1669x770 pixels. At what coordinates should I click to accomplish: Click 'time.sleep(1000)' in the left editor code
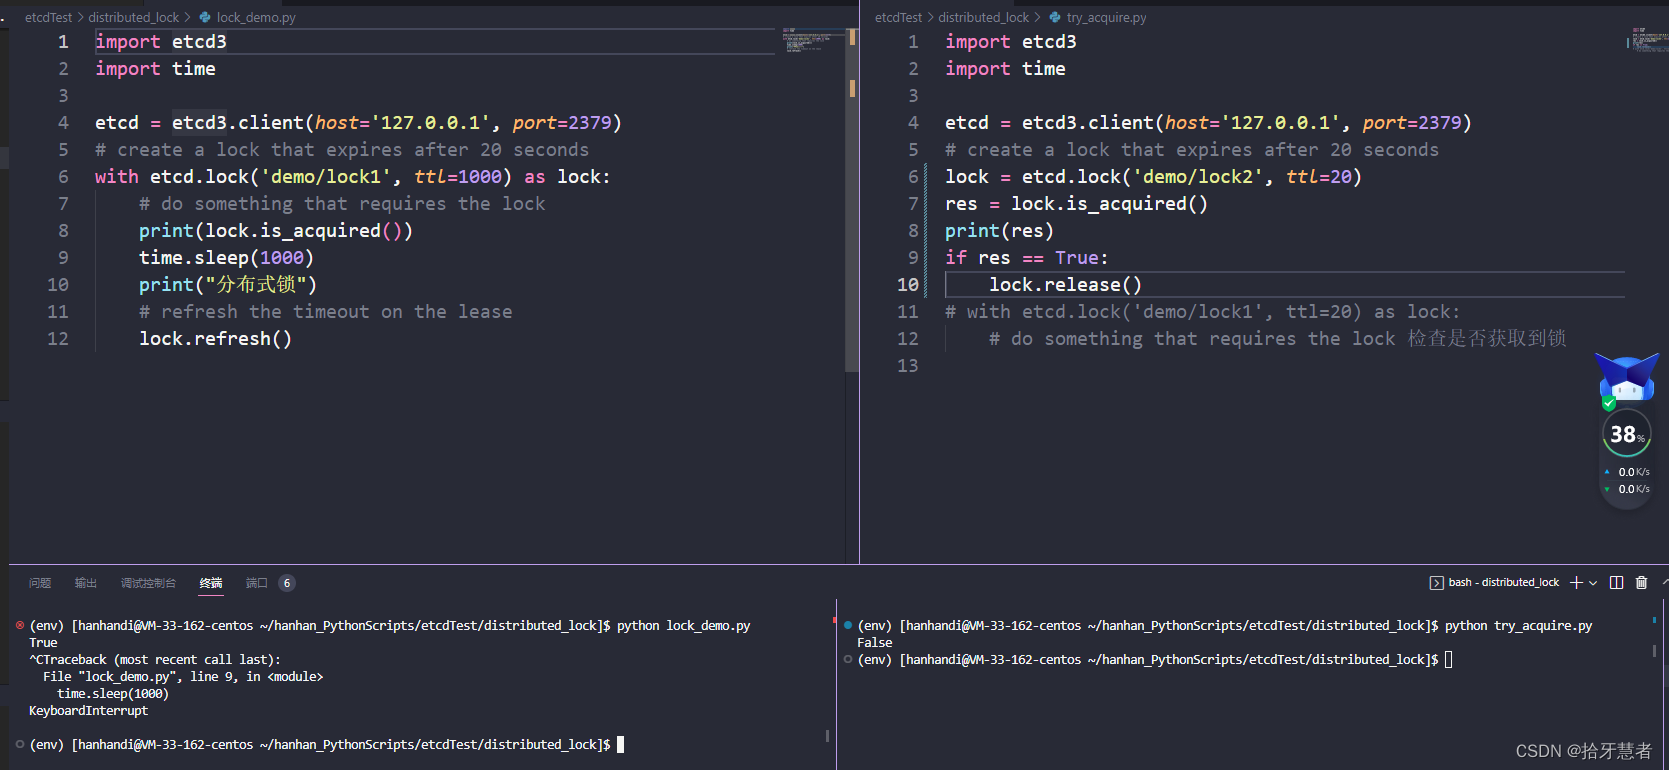pyautogui.click(x=226, y=258)
